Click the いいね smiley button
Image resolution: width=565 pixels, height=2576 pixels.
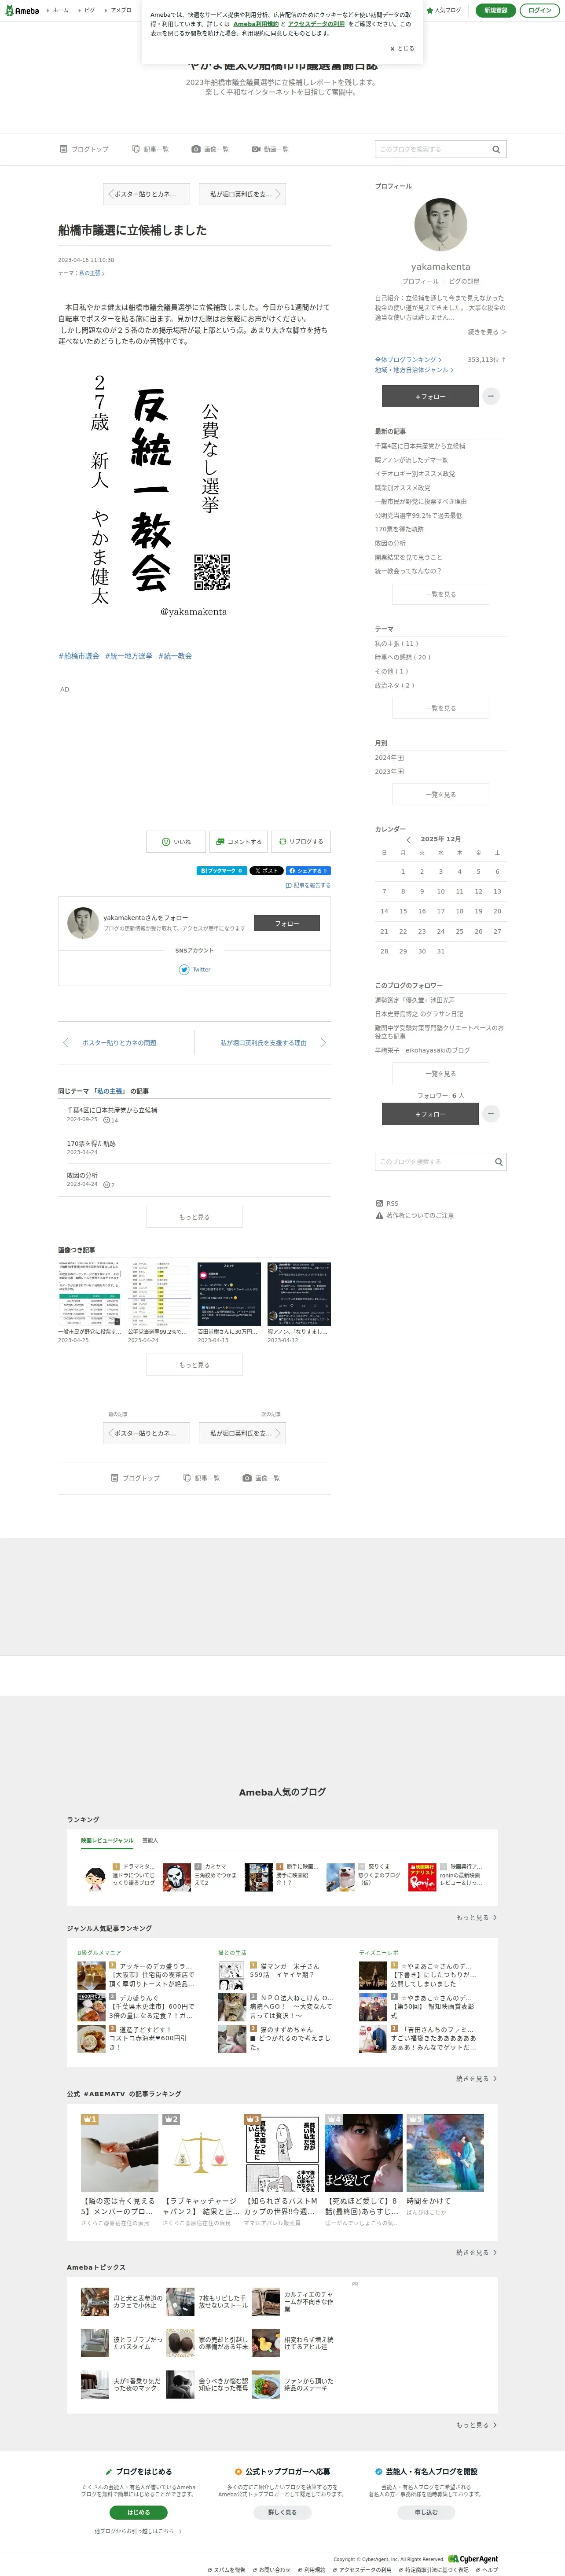tap(176, 842)
